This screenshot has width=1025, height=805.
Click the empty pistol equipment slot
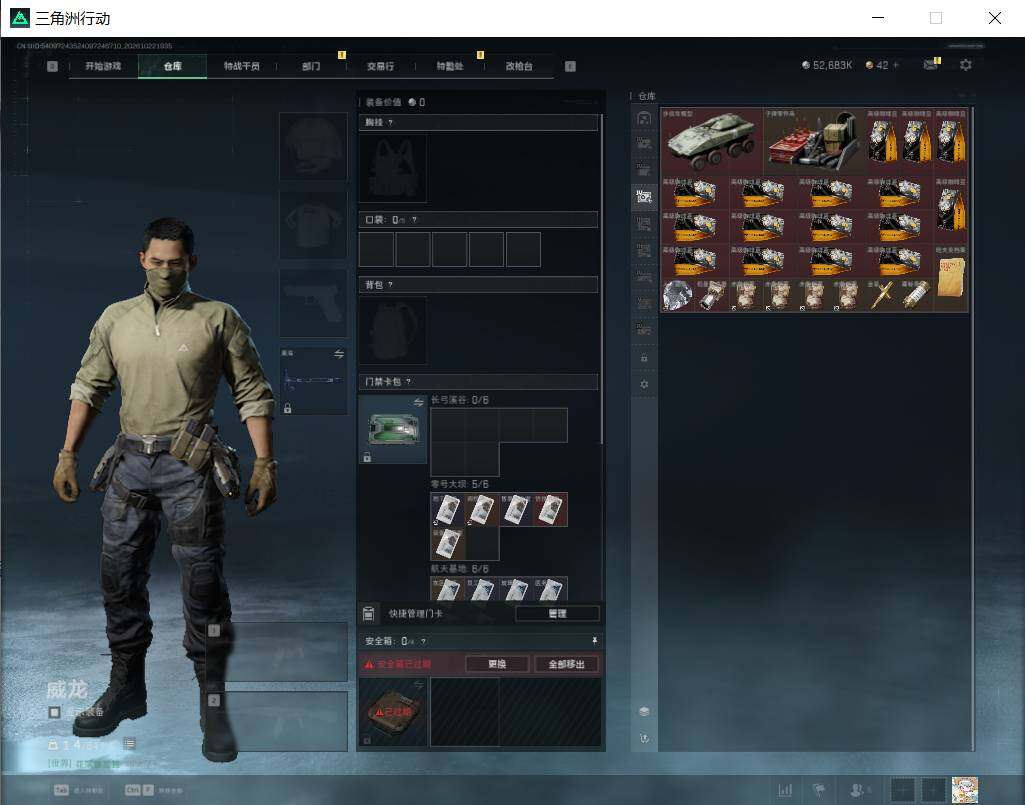pos(313,303)
